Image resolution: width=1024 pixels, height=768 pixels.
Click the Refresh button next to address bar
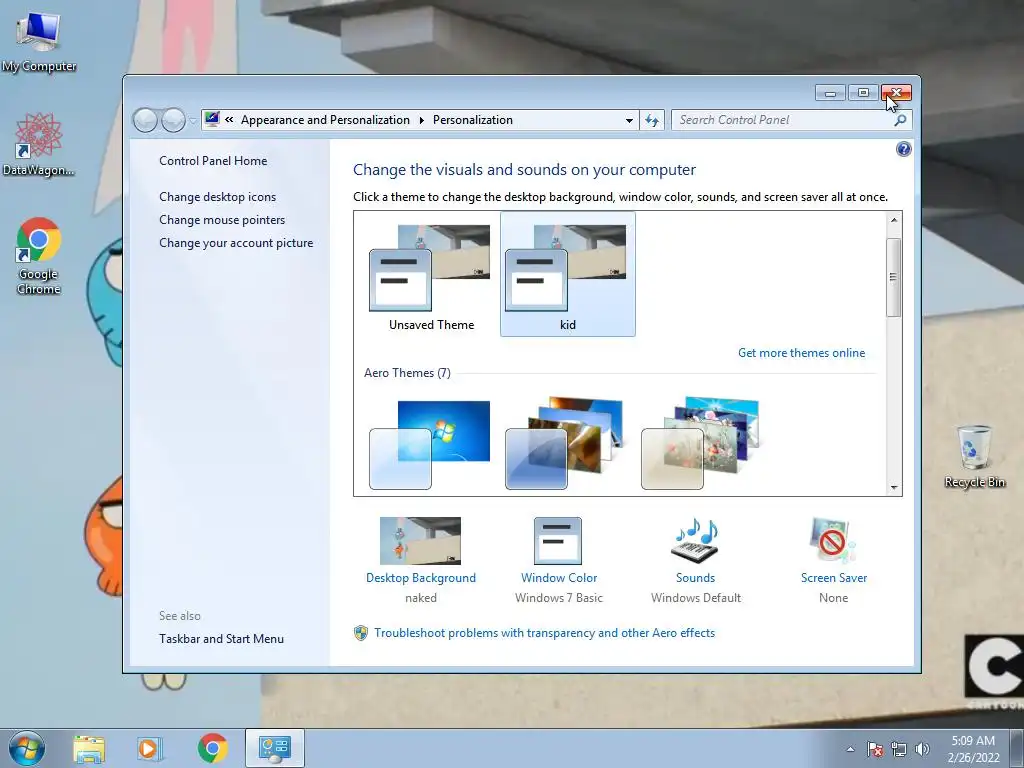tap(652, 120)
